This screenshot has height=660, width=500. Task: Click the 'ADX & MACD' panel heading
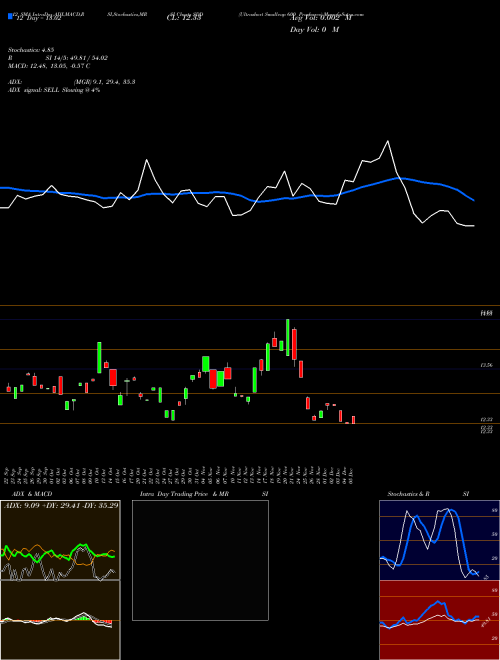point(32,494)
